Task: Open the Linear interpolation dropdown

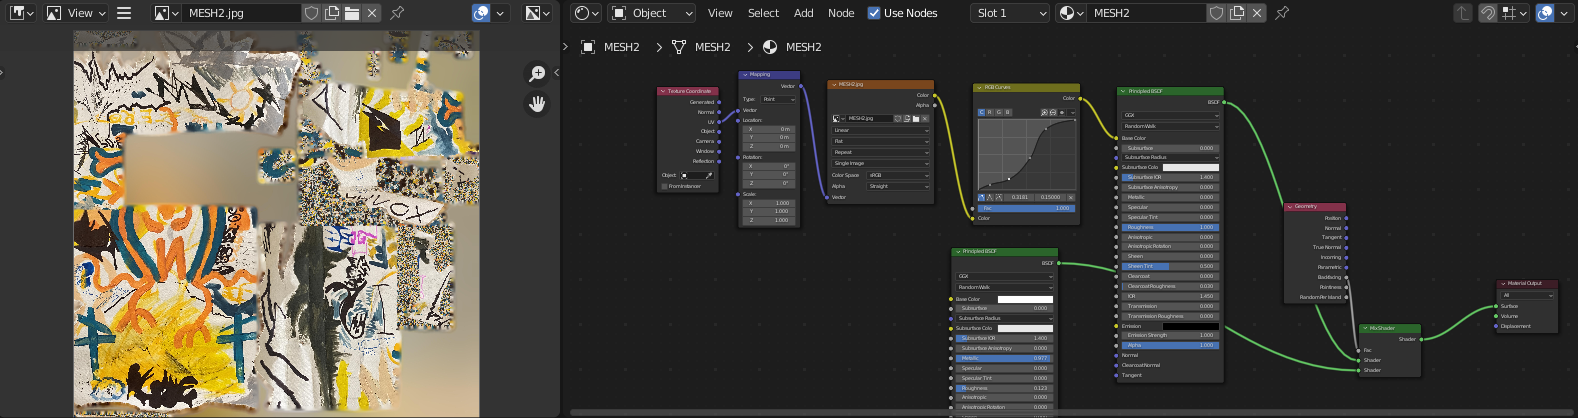Action: pos(881,130)
